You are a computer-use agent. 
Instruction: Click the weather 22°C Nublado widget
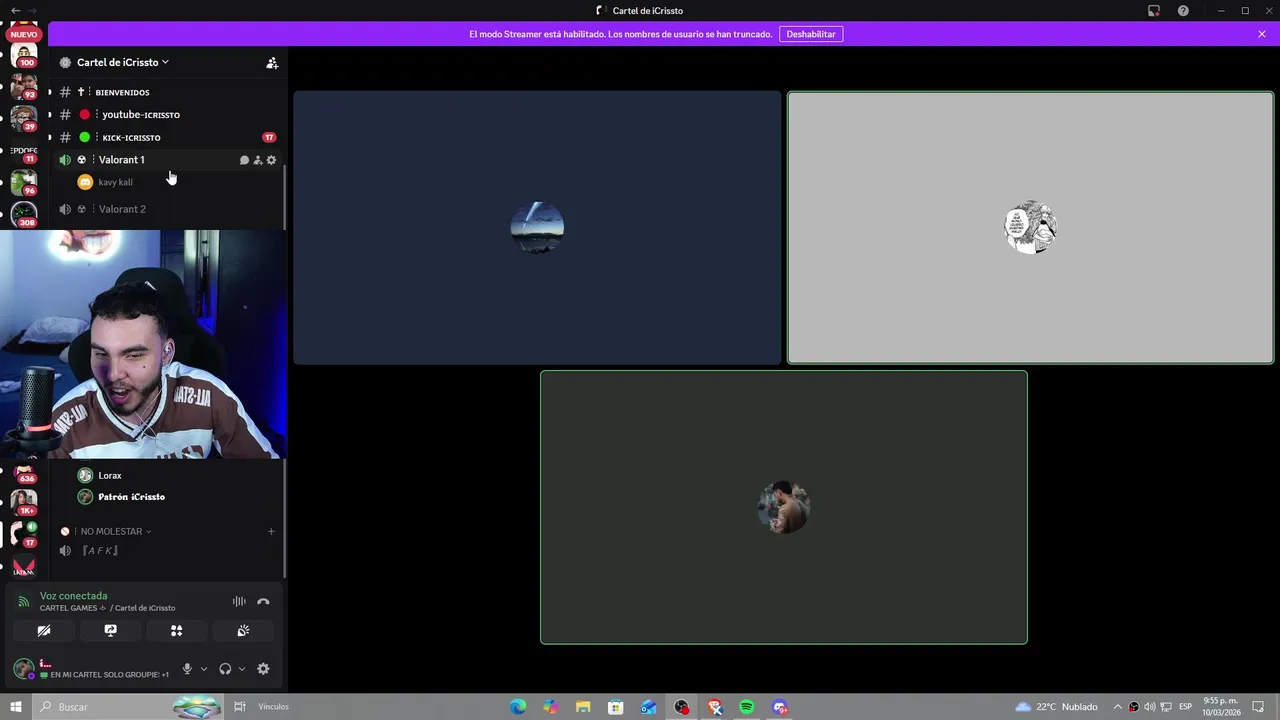pyautogui.click(x=1056, y=707)
